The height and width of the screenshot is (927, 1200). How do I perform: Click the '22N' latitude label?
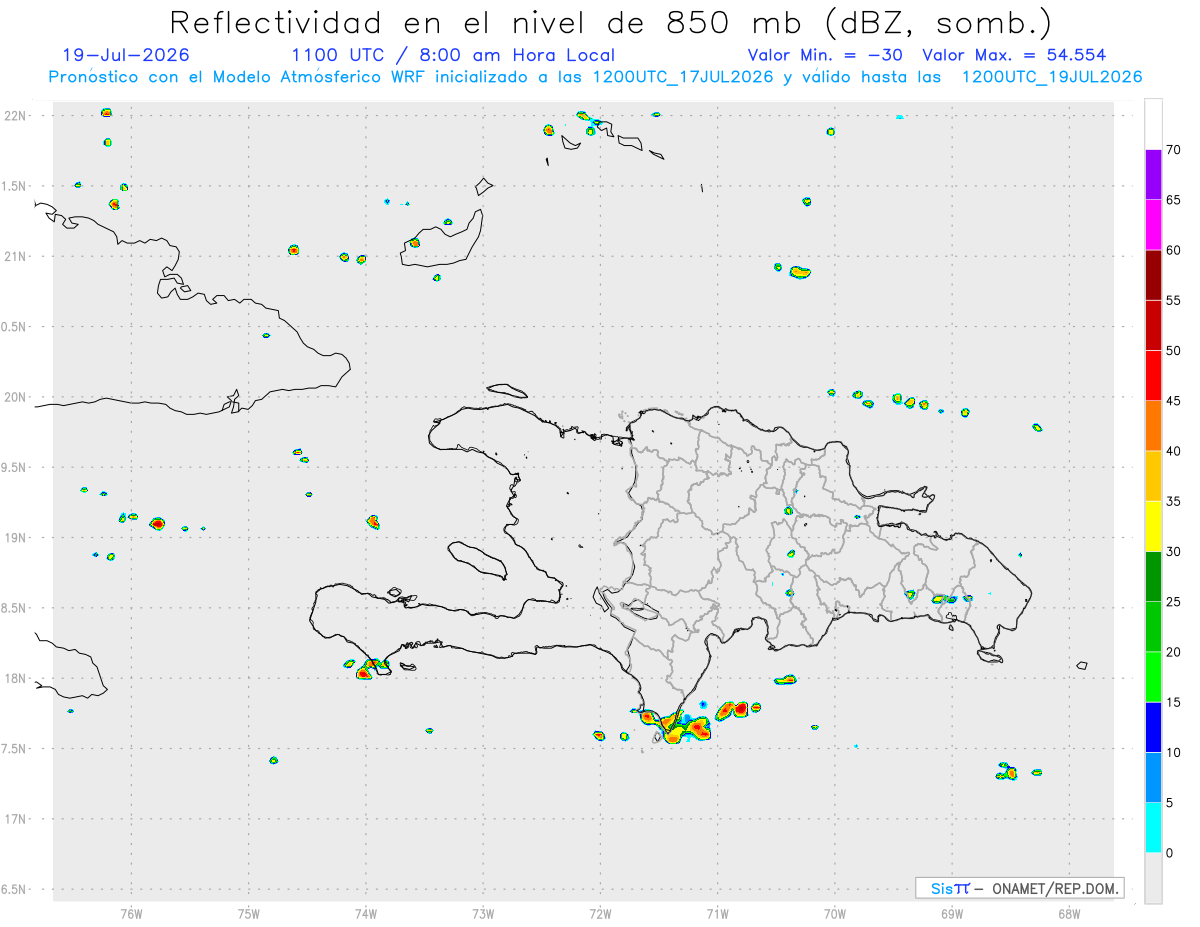coord(17,116)
